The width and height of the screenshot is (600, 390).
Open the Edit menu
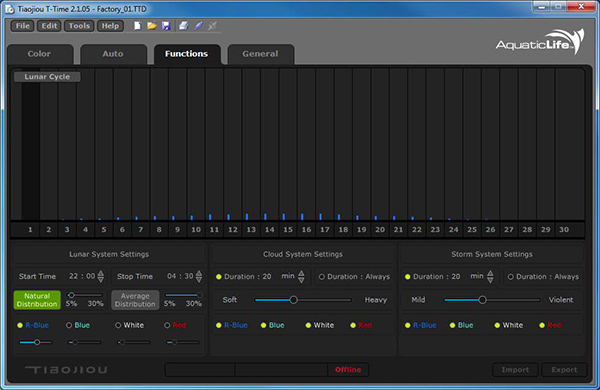tap(49, 26)
